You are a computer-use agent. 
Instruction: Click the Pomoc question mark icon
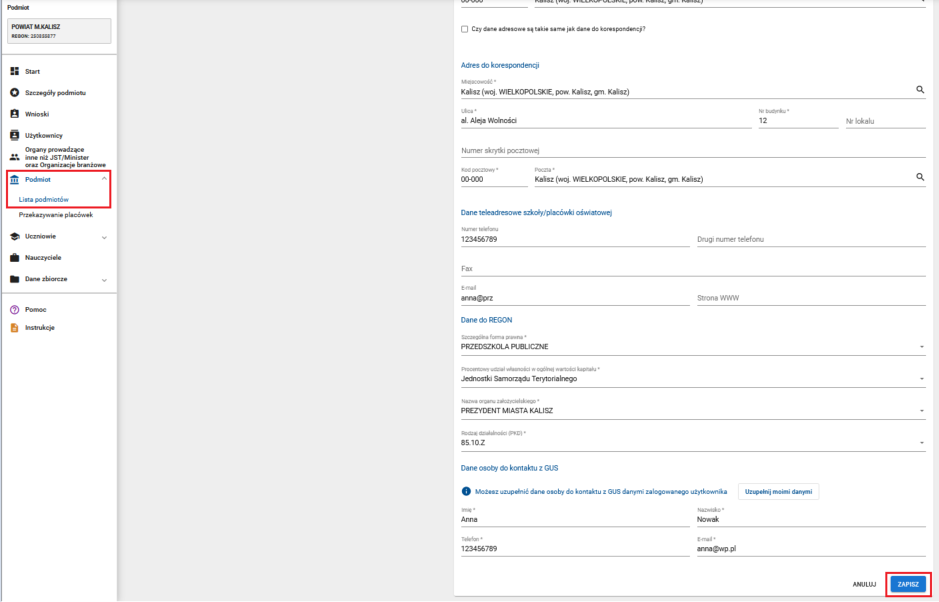pos(14,309)
